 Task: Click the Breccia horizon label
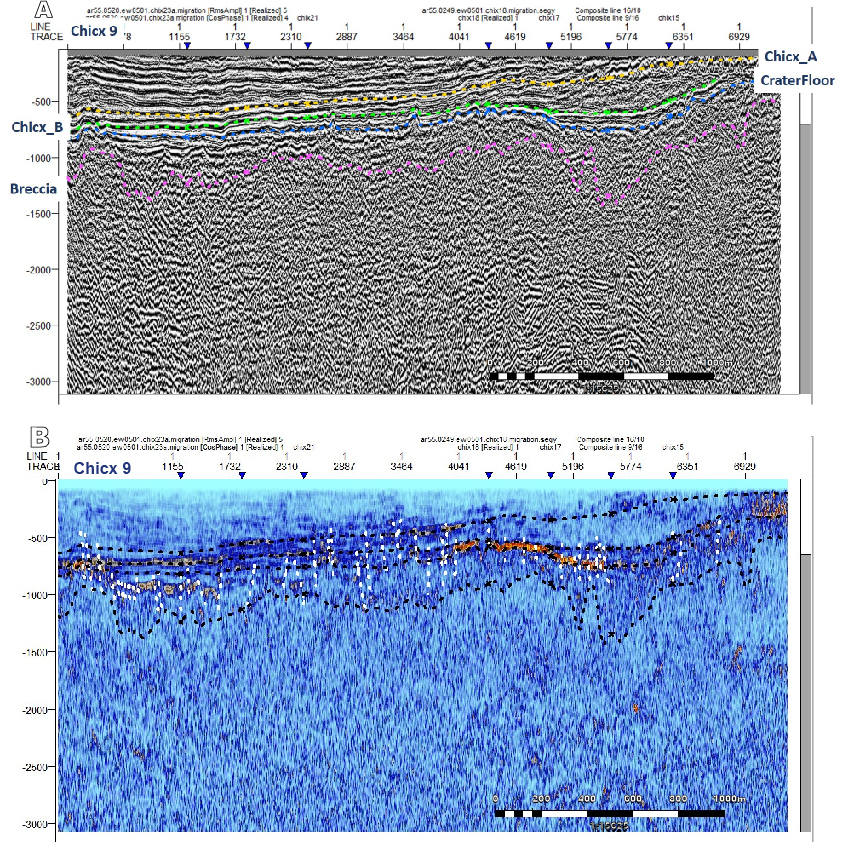coord(34,187)
